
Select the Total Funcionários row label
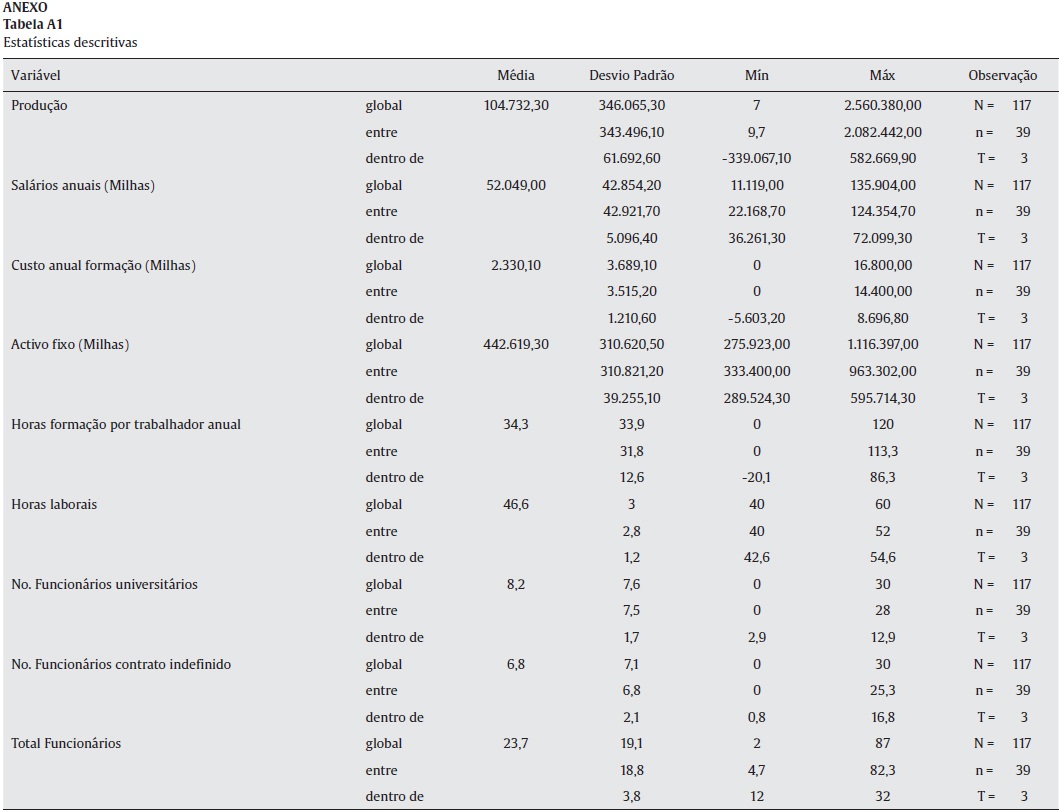[x=67, y=743]
